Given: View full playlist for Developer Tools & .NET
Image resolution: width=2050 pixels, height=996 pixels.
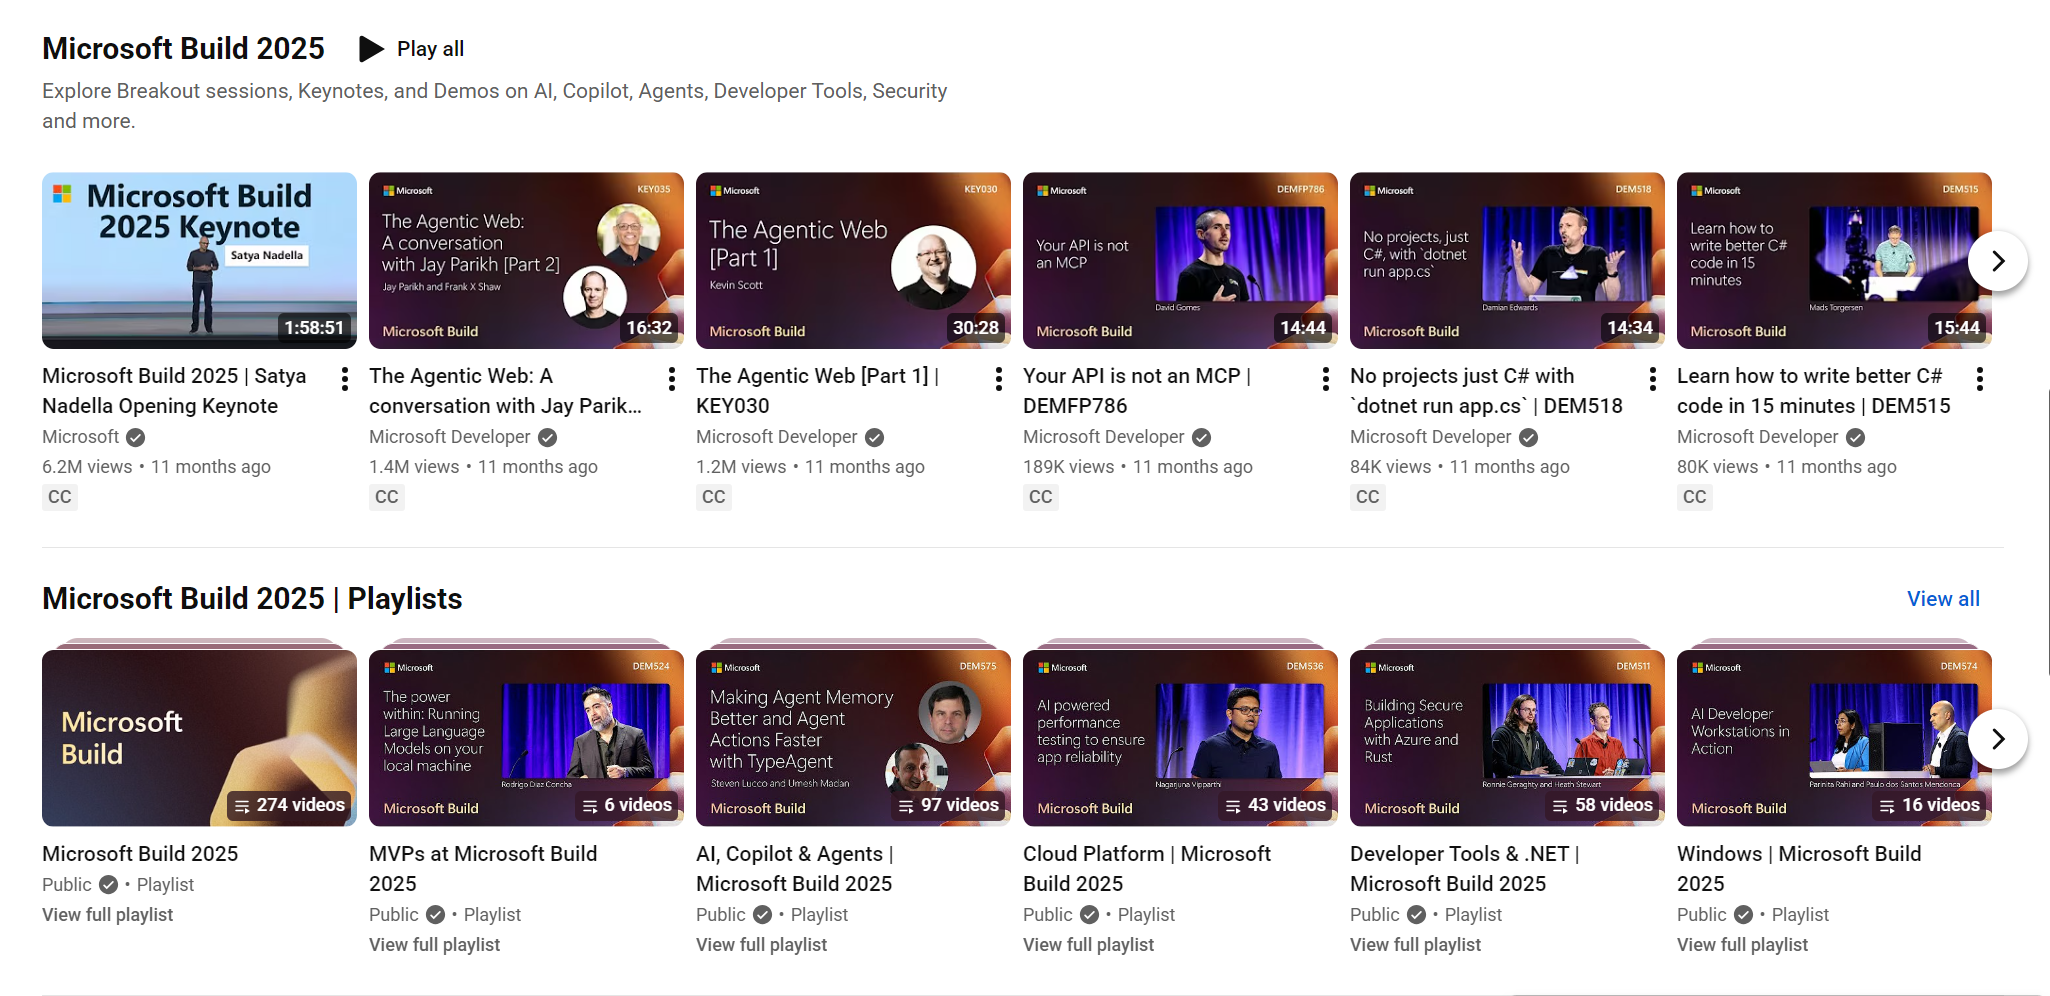Looking at the screenshot, I should [1415, 945].
